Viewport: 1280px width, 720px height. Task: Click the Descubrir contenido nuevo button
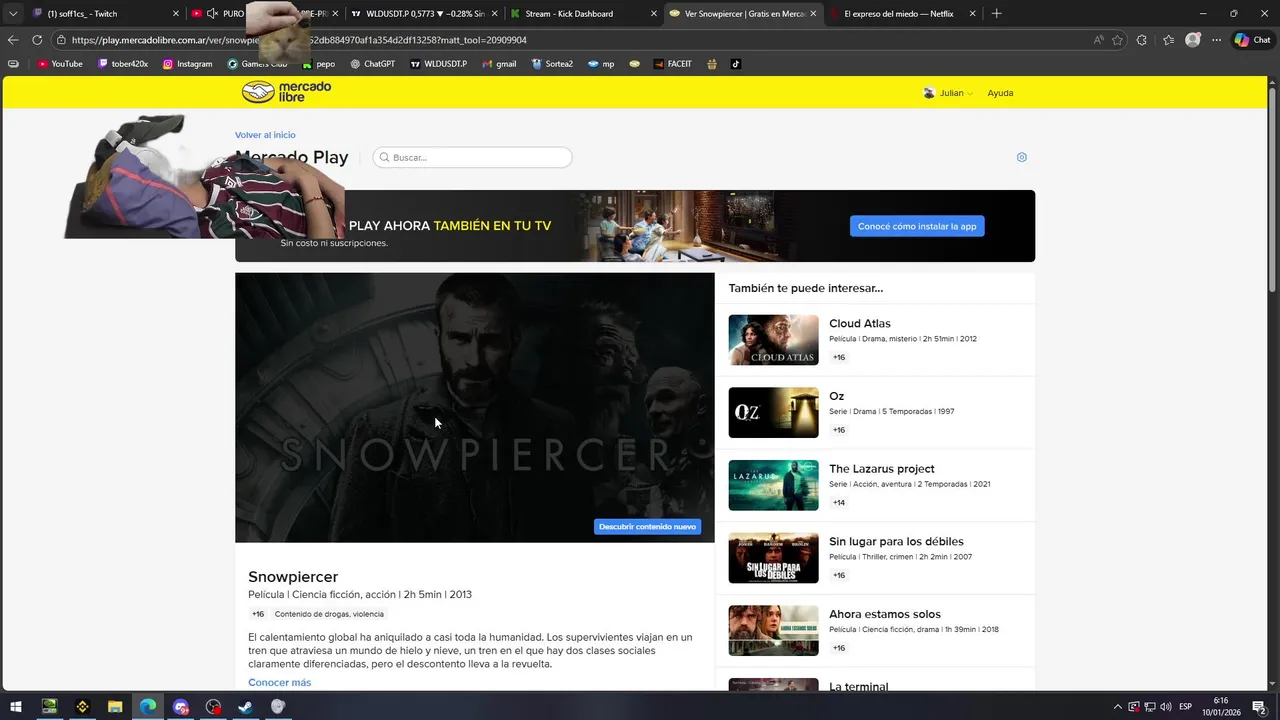(x=647, y=526)
